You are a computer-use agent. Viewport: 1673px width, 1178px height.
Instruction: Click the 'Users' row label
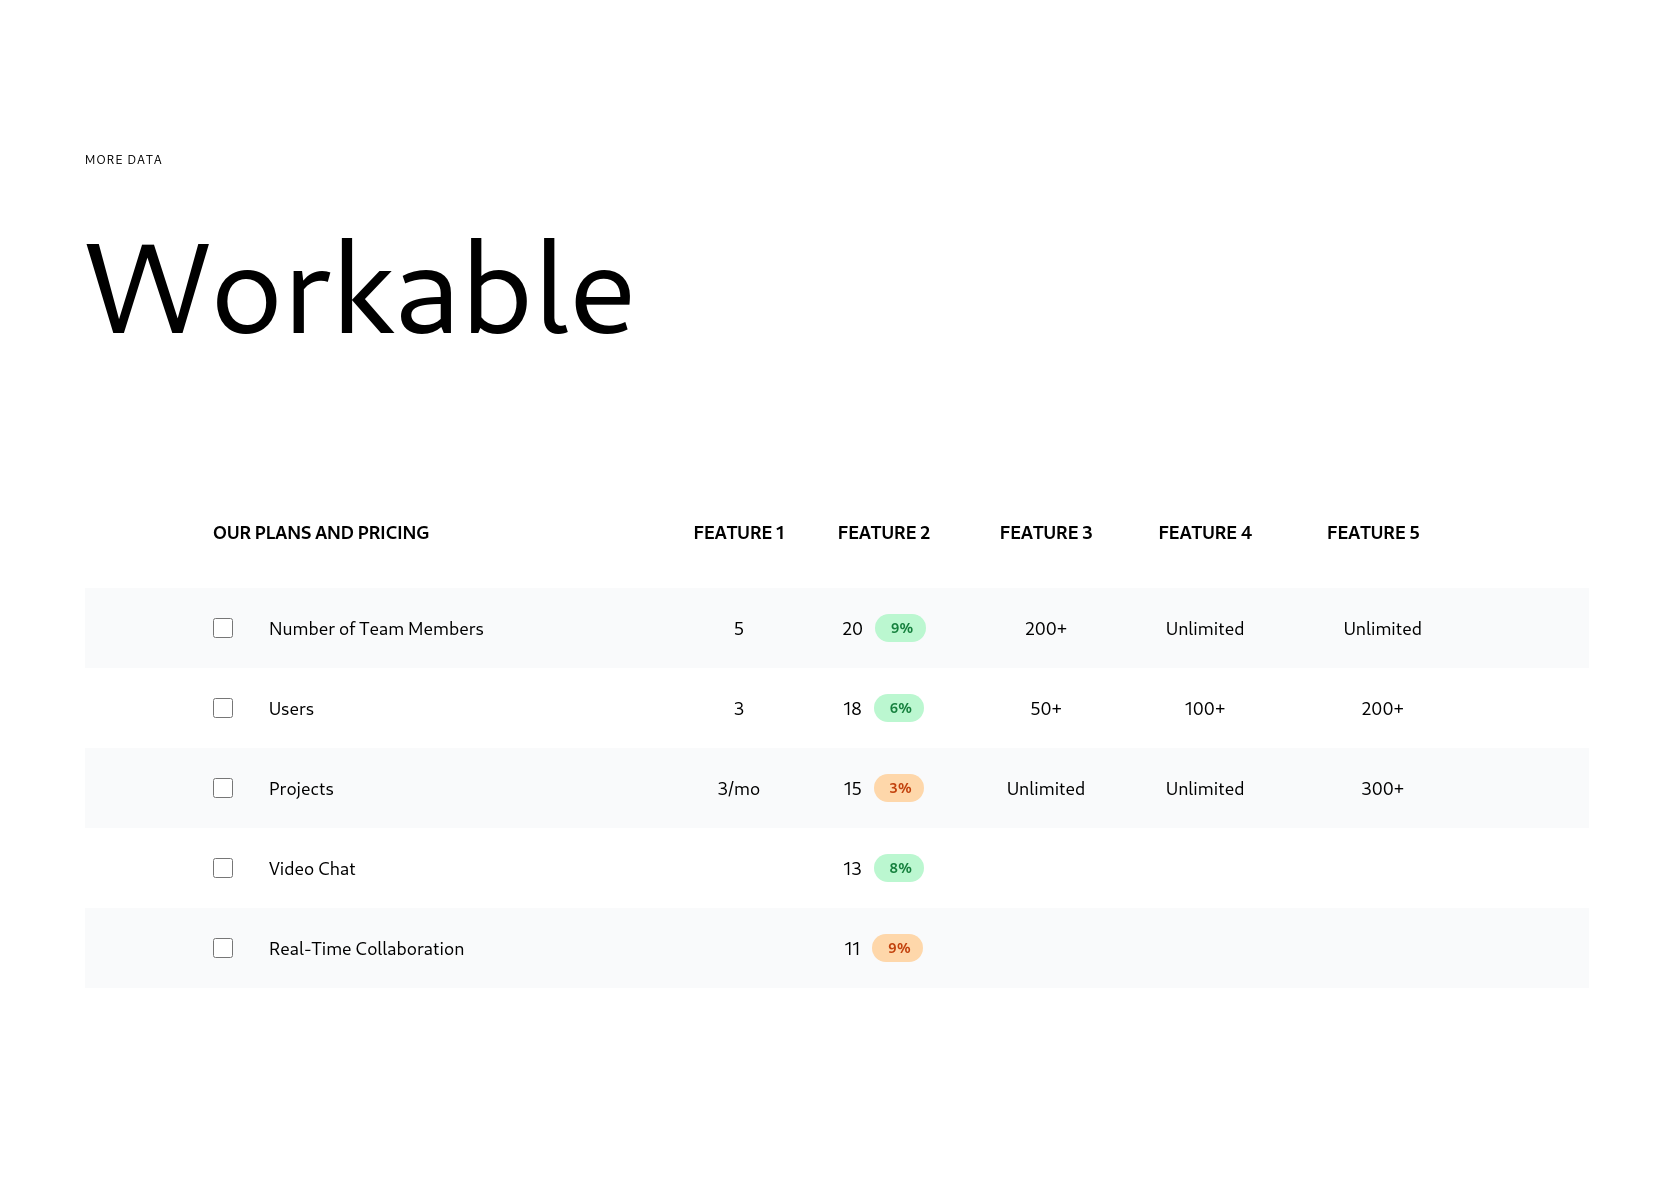291,709
